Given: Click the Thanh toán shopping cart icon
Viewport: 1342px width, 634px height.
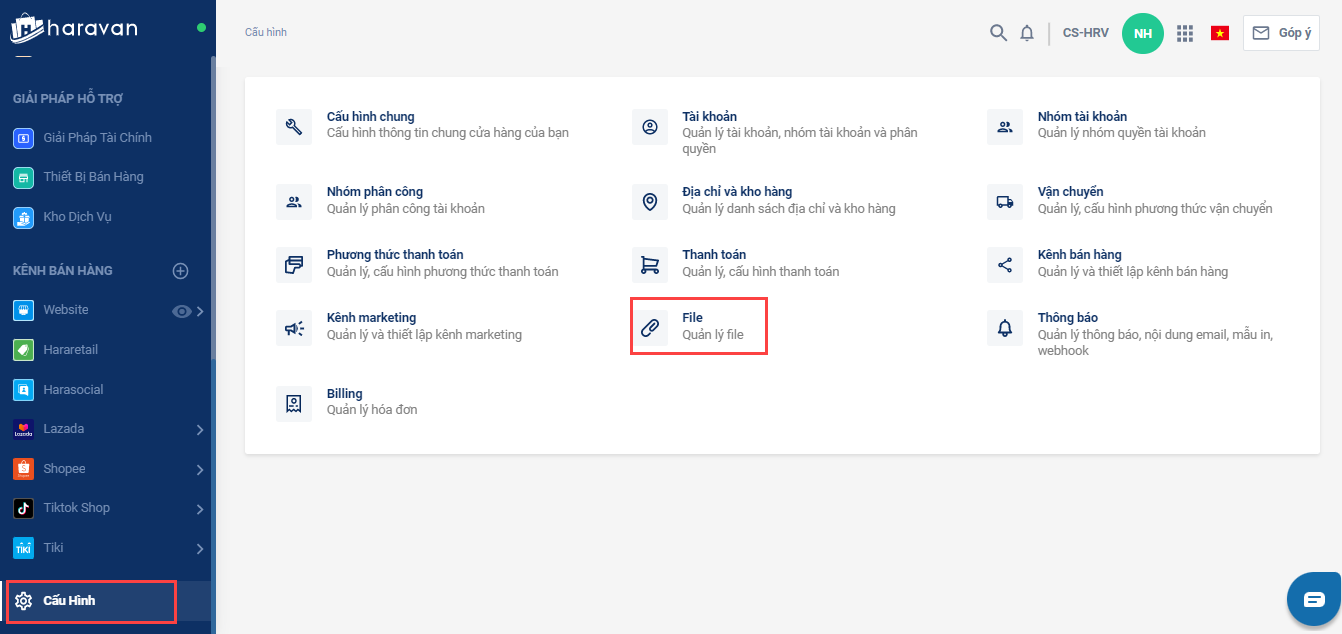Looking at the screenshot, I should click(x=650, y=264).
